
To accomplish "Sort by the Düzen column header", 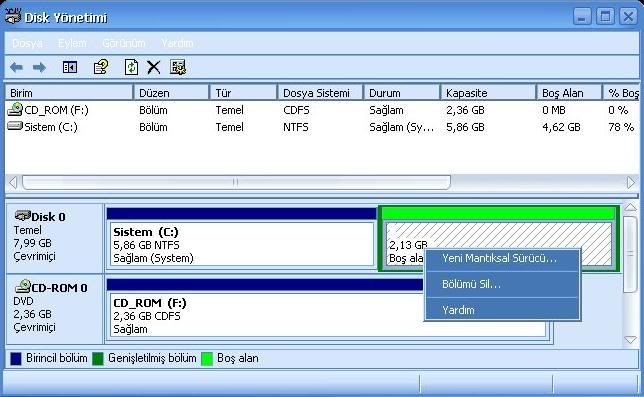I will 171,93.
